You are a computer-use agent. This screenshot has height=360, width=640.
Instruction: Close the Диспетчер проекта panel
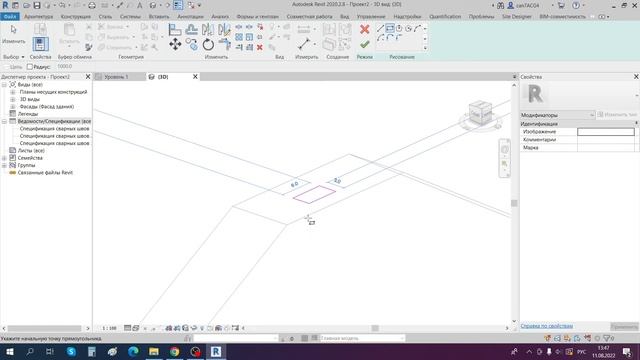[88, 77]
